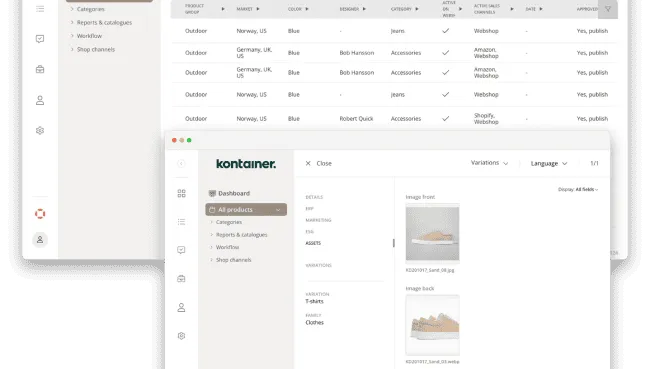Image resolution: width=650 pixels, height=369 pixels.
Task: Open the person icon in back window sidebar
Action: coord(40,100)
